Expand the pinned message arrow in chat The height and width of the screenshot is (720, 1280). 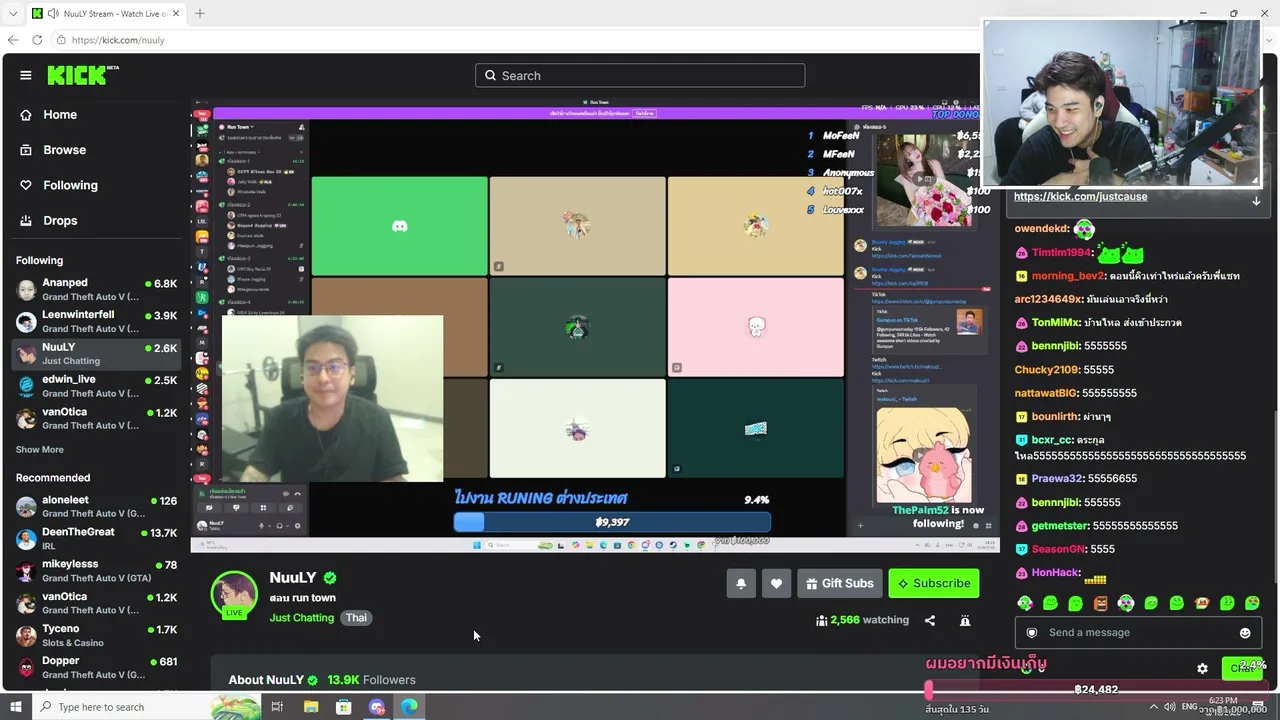tap(1256, 200)
